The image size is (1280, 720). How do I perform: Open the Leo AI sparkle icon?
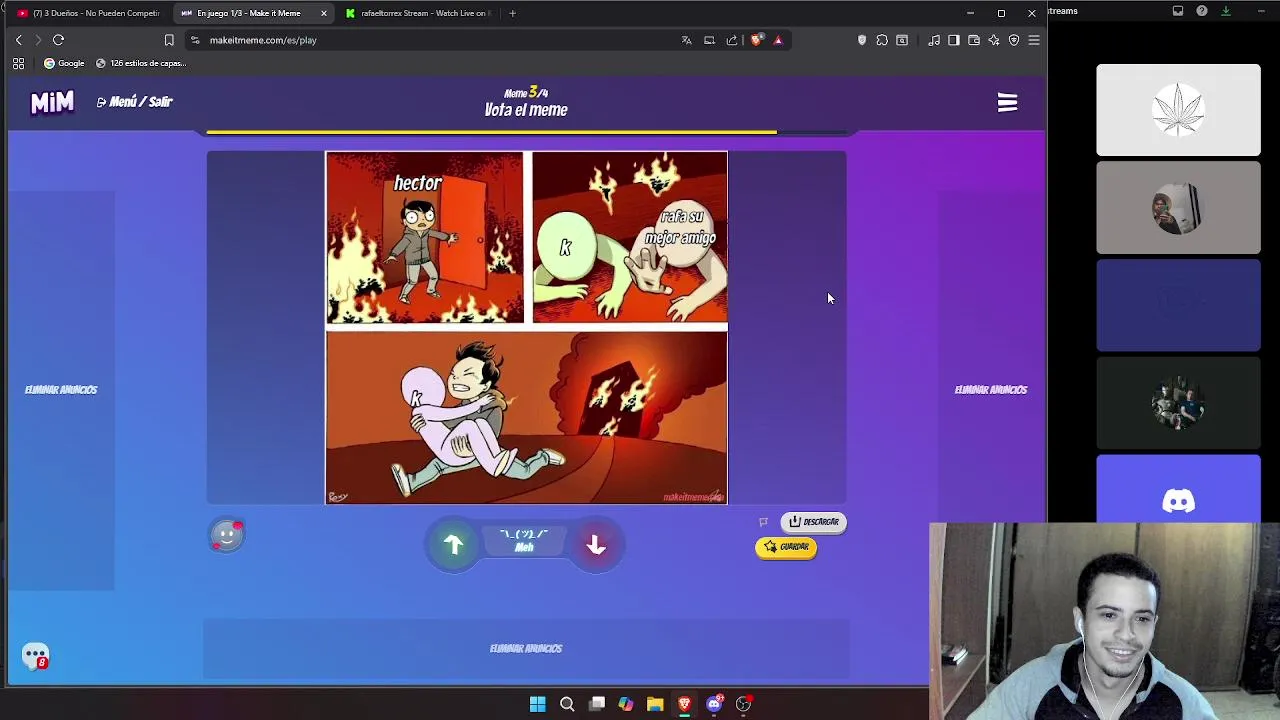point(994,40)
